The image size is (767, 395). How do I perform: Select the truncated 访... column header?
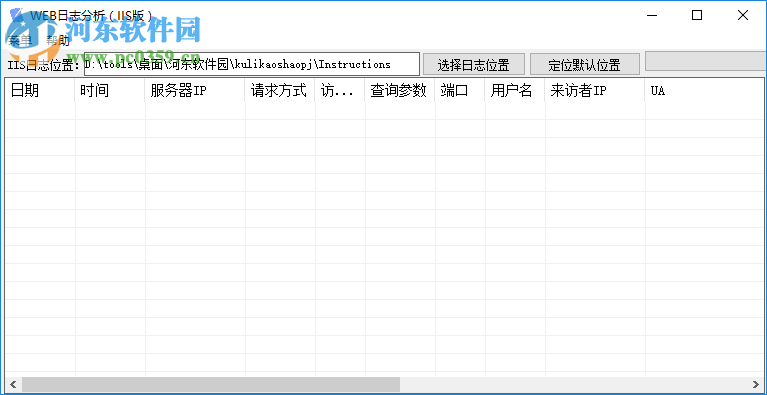(x=340, y=91)
